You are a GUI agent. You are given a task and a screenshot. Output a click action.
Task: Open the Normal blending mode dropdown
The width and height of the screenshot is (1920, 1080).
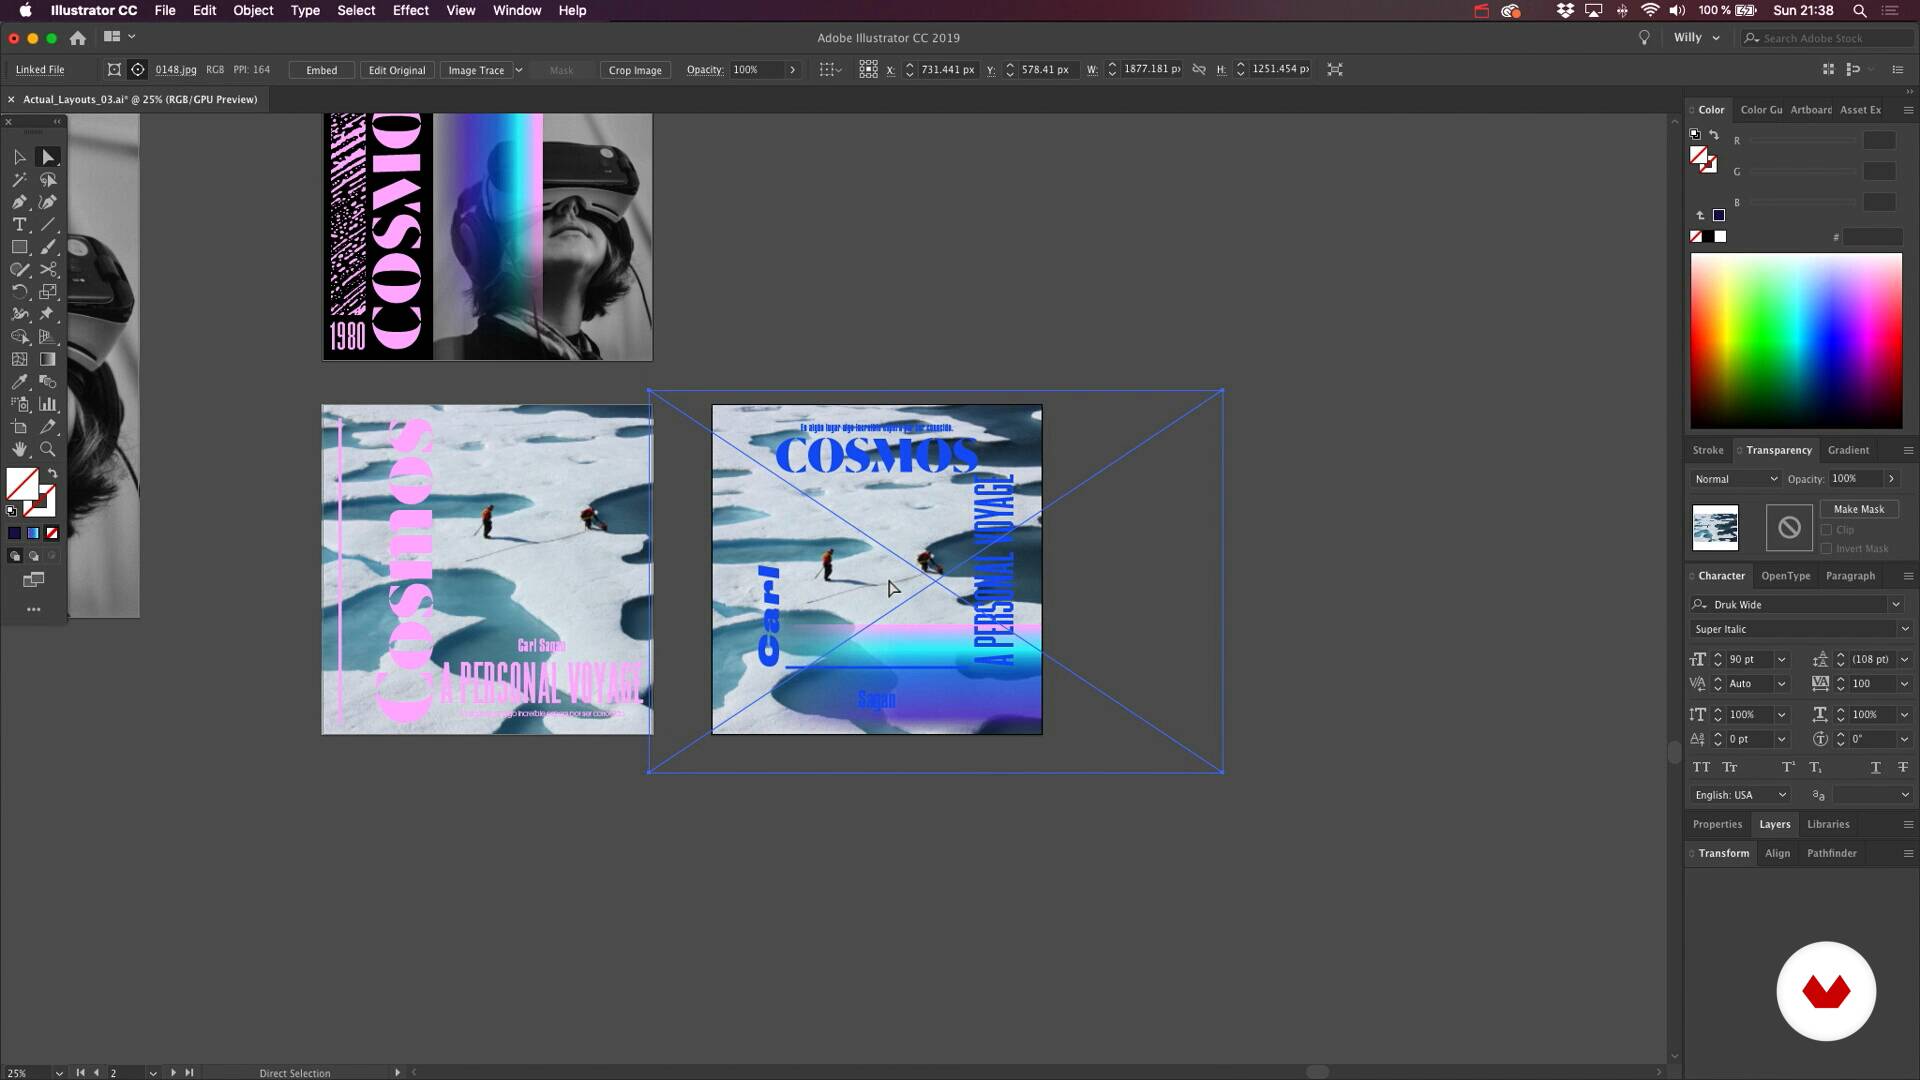pyautogui.click(x=1735, y=479)
